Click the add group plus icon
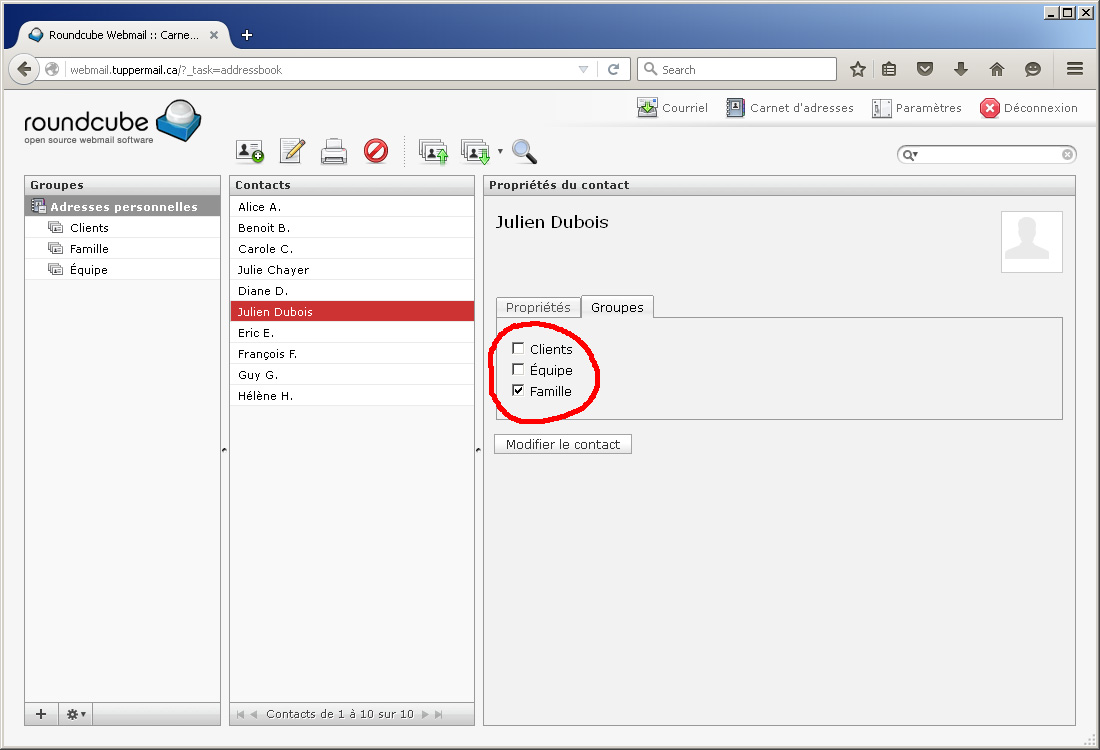 tap(41, 714)
